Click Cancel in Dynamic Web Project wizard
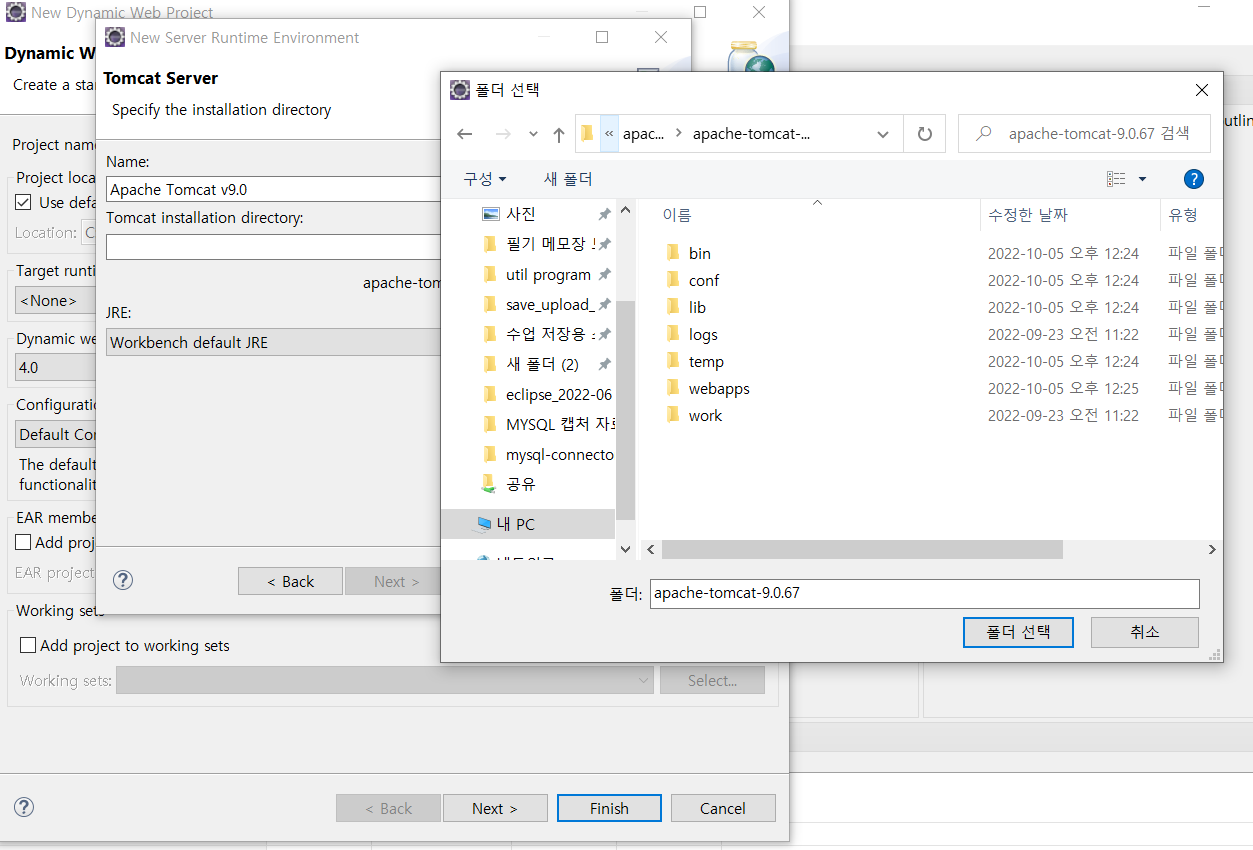The height and width of the screenshot is (850, 1253). coord(723,808)
